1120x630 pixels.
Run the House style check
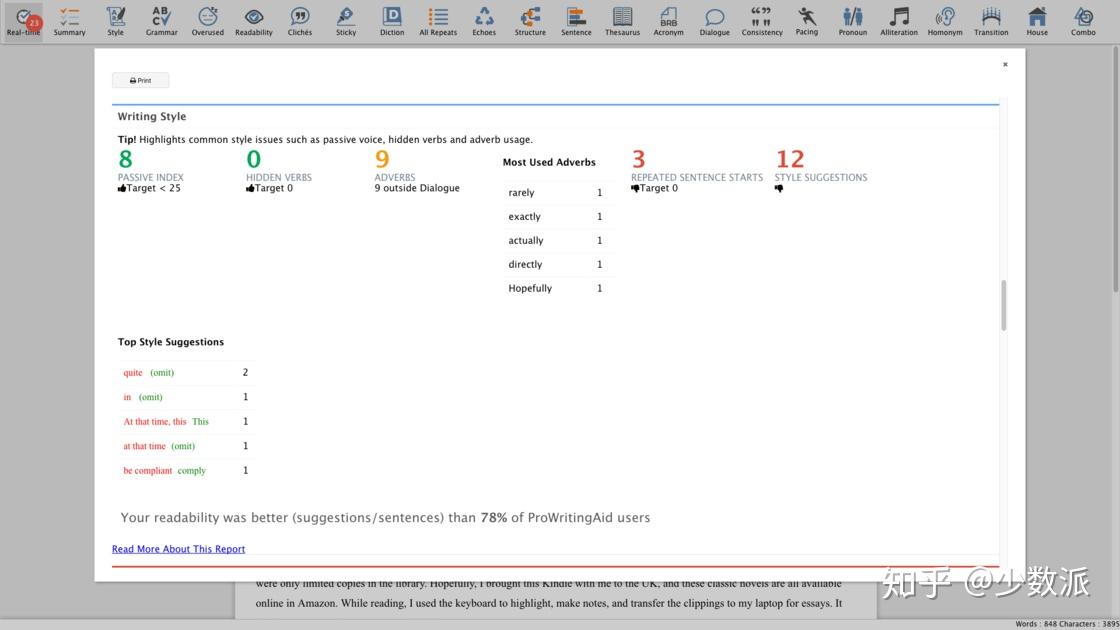pyautogui.click(x=1036, y=21)
